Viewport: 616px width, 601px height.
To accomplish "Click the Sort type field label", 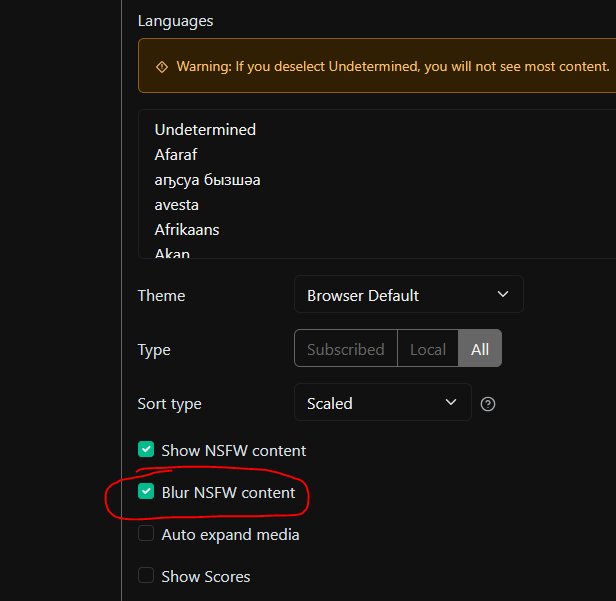I will [169, 404].
